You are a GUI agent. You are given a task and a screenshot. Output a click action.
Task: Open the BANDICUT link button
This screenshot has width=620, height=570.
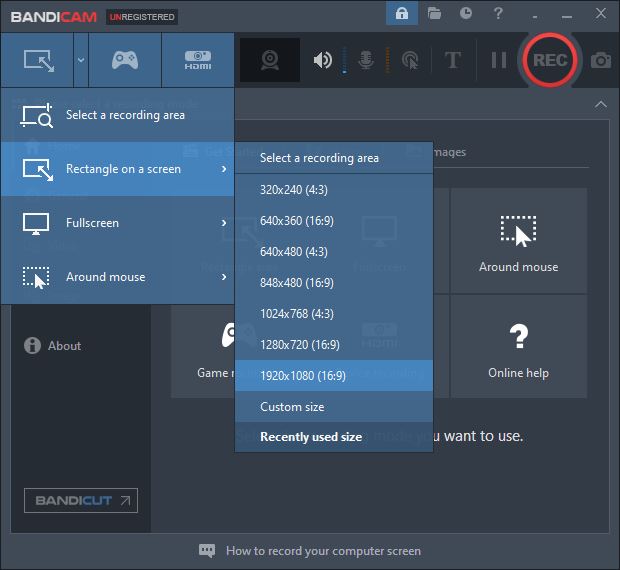81,500
